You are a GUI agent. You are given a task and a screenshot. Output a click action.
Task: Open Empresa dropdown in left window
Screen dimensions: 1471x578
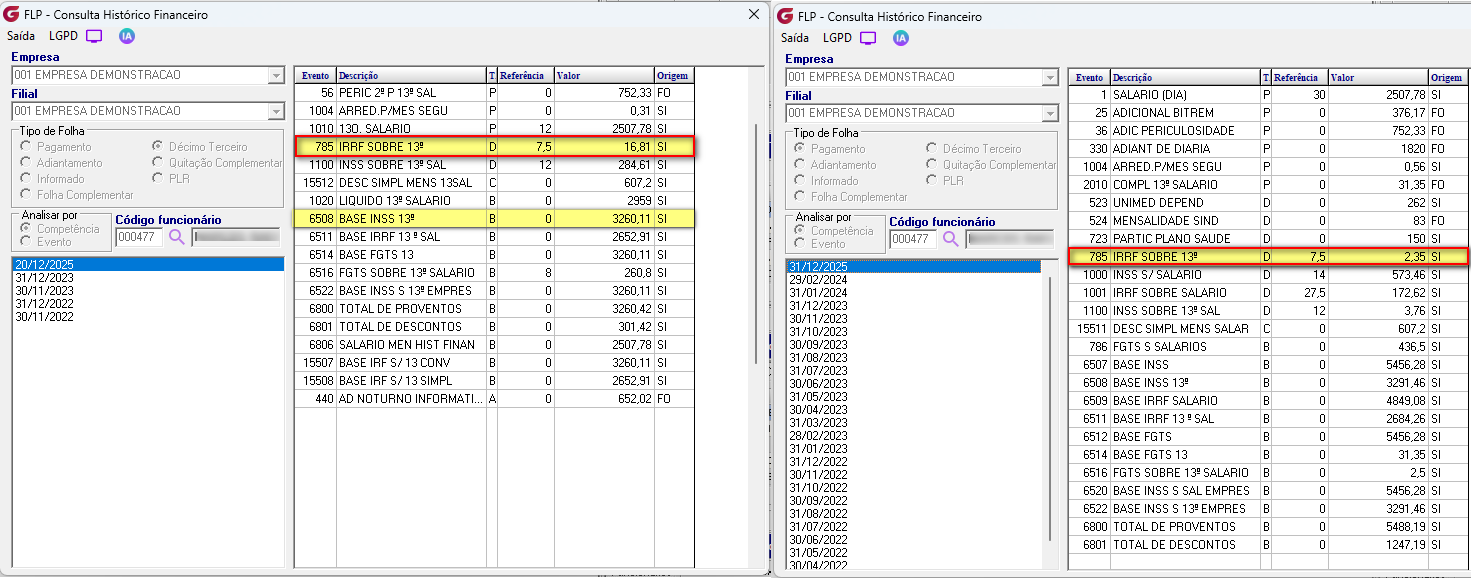tap(276, 75)
